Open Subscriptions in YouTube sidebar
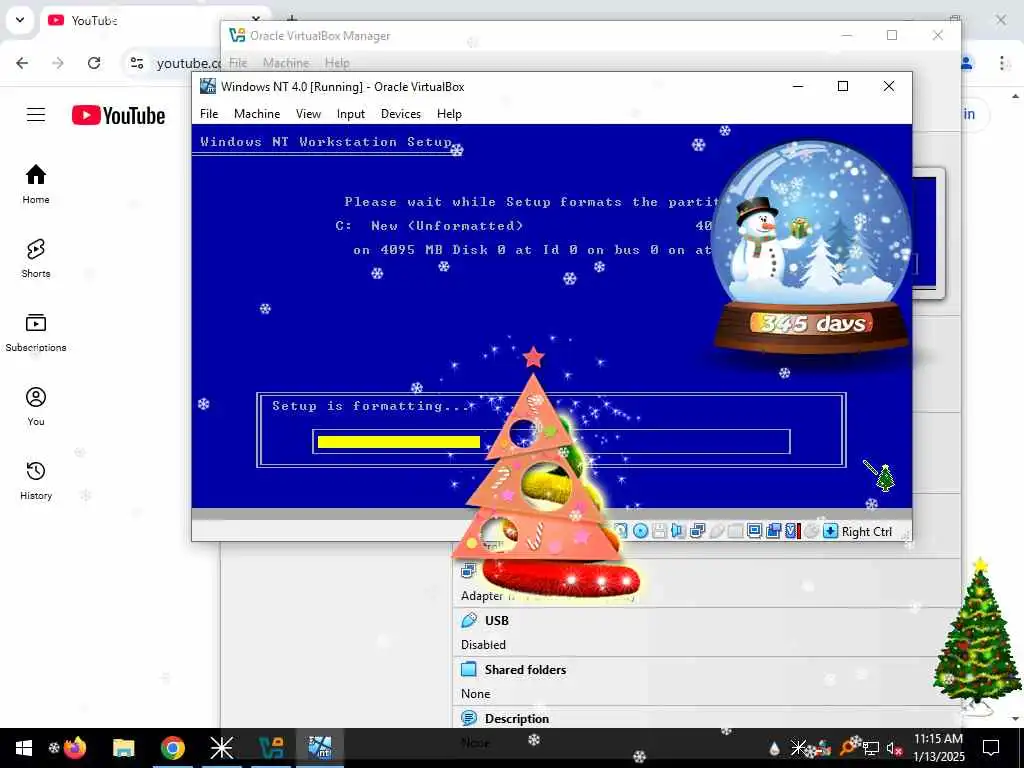The width and height of the screenshot is (1024, 768). coord(36,332)
